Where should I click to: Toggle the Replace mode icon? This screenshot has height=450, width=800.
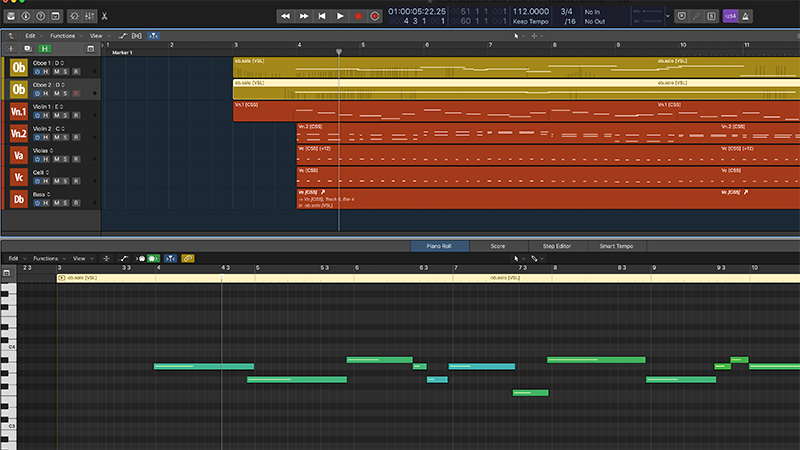tap(682, 16)
